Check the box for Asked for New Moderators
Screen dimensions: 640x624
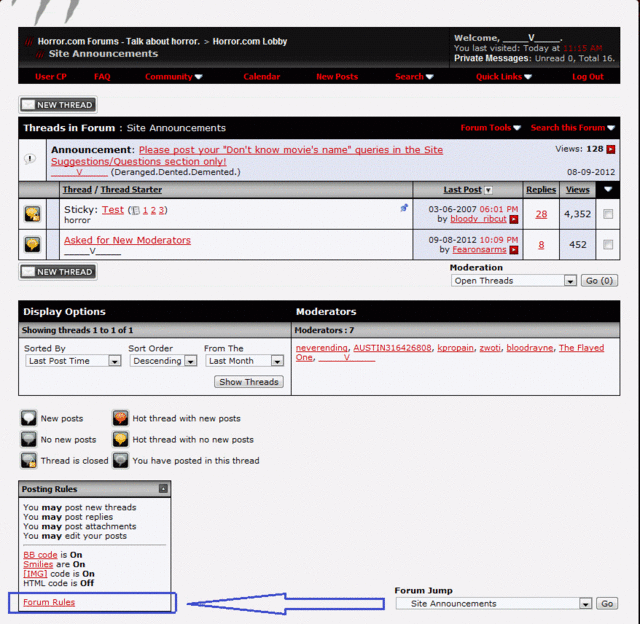[x=608, y=244]
